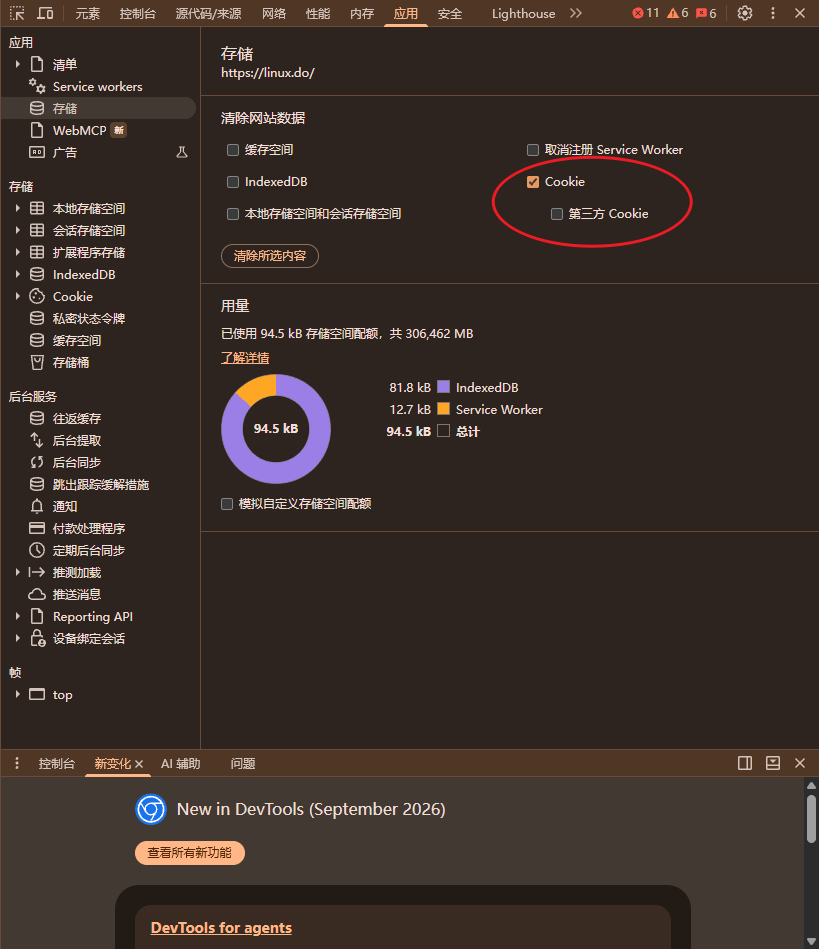Toggle the device toolbar icon
Screen dimensions: 819x949
click(x=45, y=13)
